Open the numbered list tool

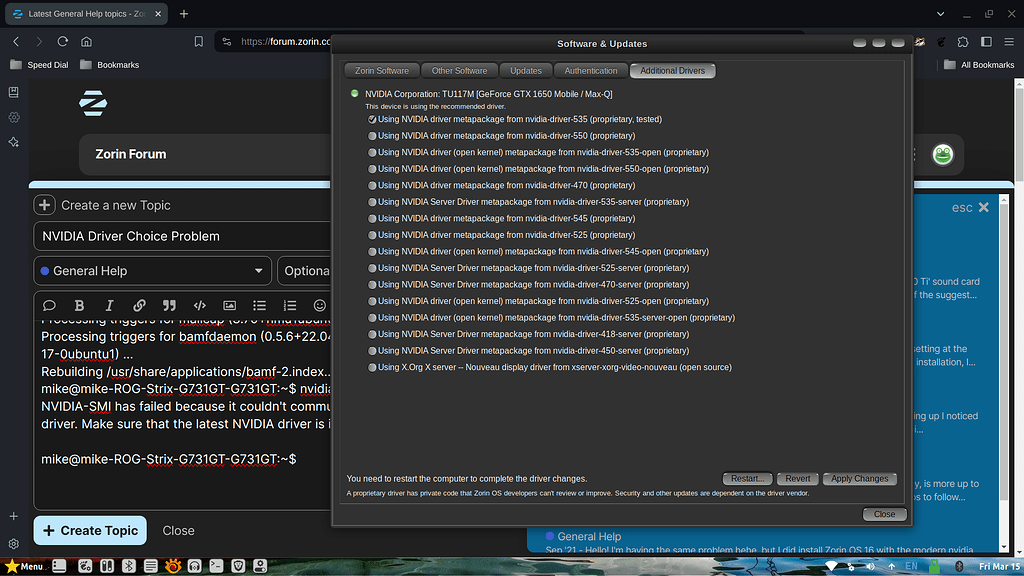(288, 305)
